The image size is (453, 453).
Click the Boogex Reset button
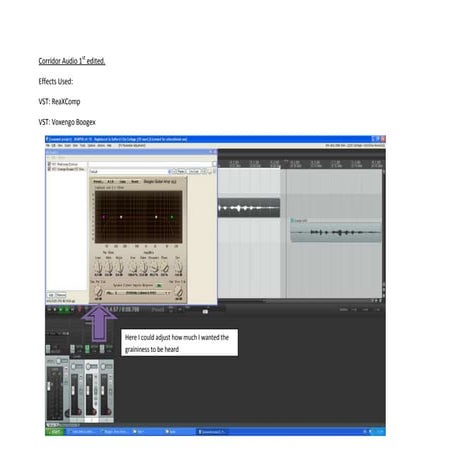tap(135, 182)
